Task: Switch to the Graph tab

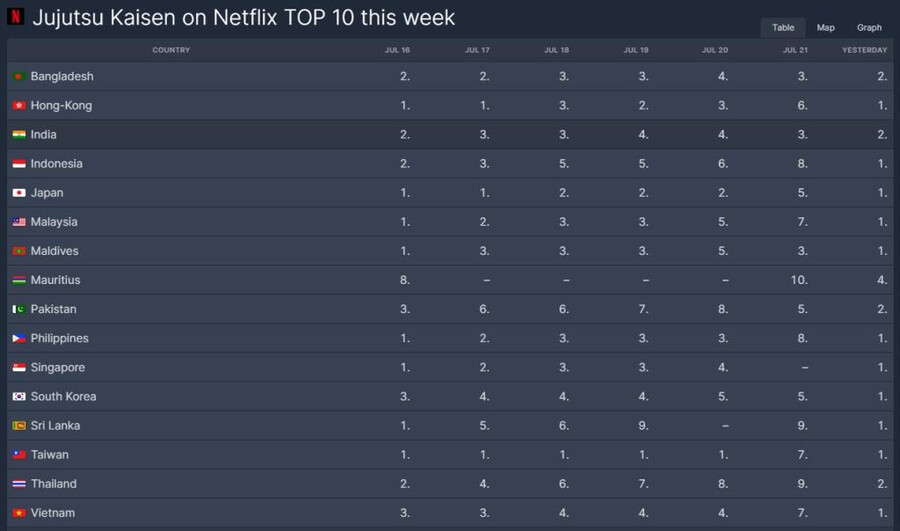Action: (869, 28)
